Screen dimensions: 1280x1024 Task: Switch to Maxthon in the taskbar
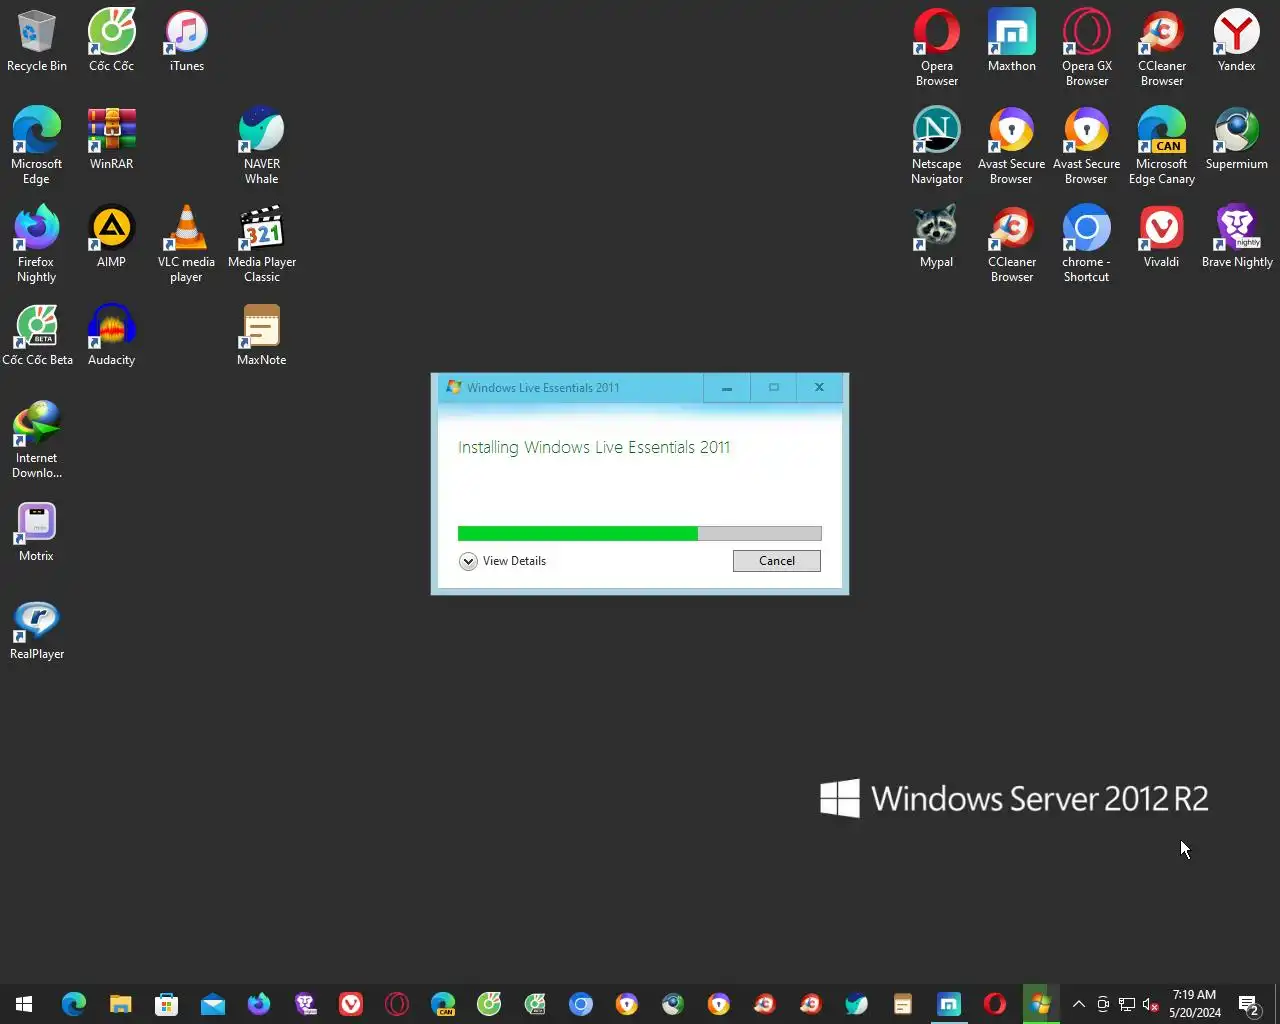(949, 1004)
